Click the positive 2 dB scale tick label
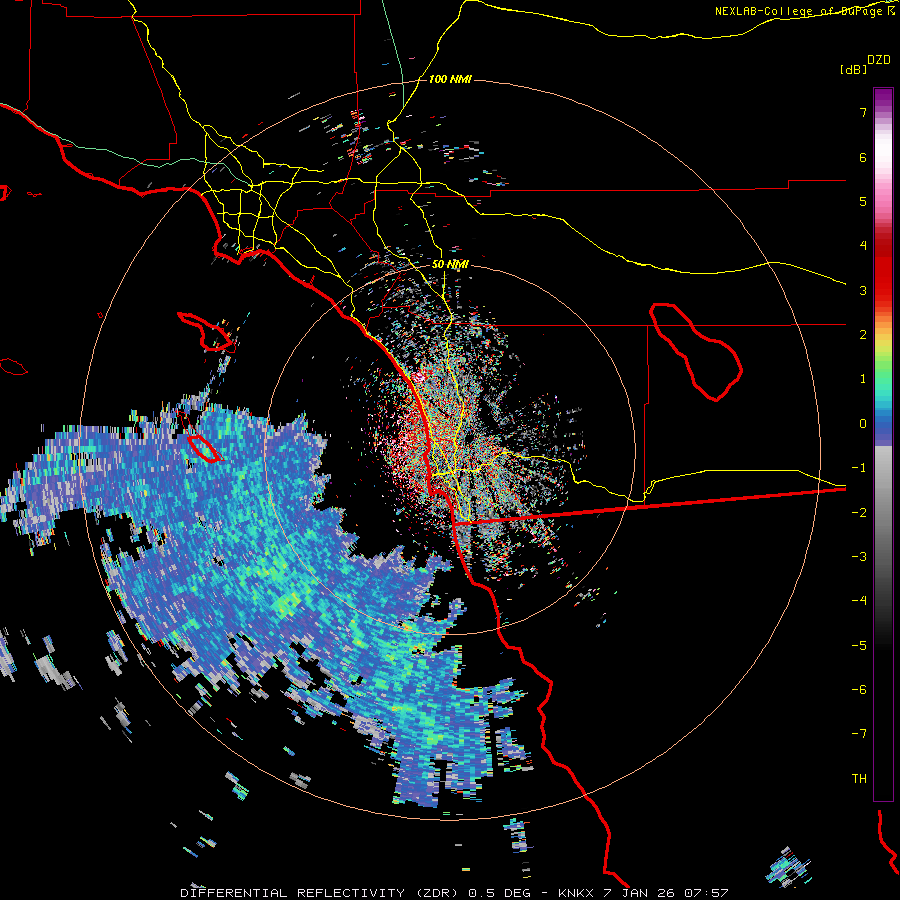The image size is (900, 900). tap(863, 335)
